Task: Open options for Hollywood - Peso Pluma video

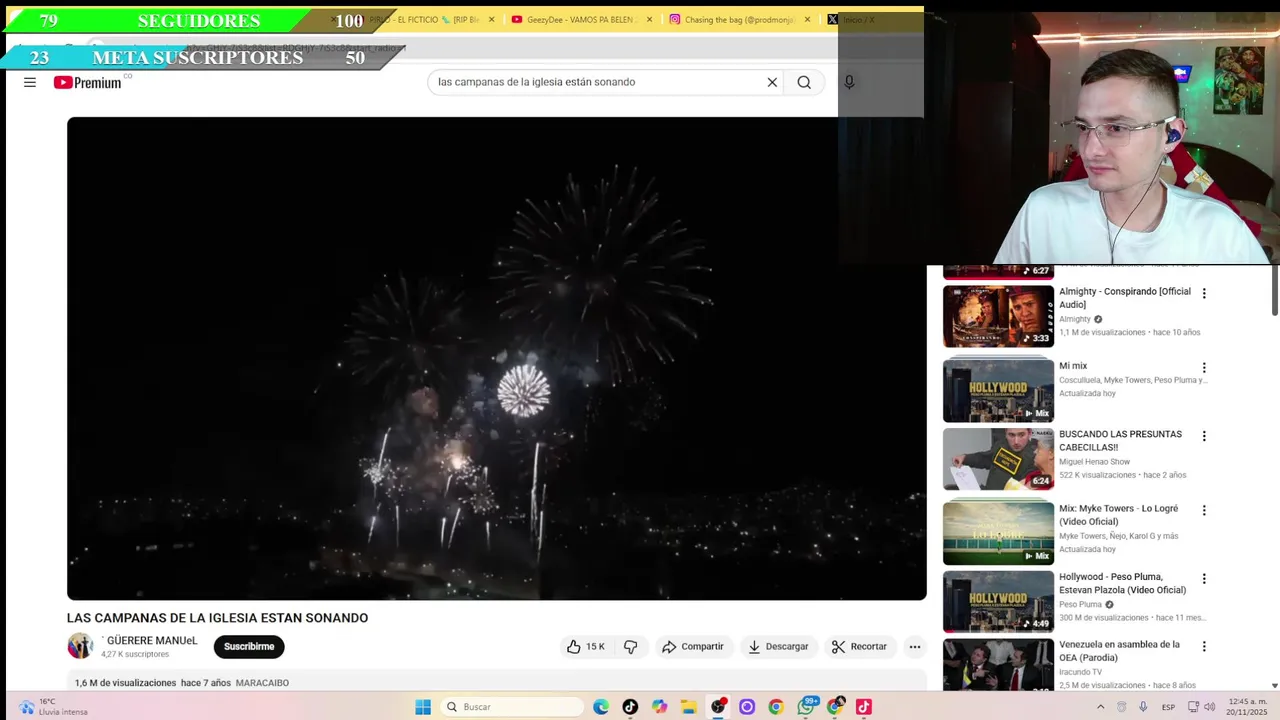Action: coord(1204,578)
